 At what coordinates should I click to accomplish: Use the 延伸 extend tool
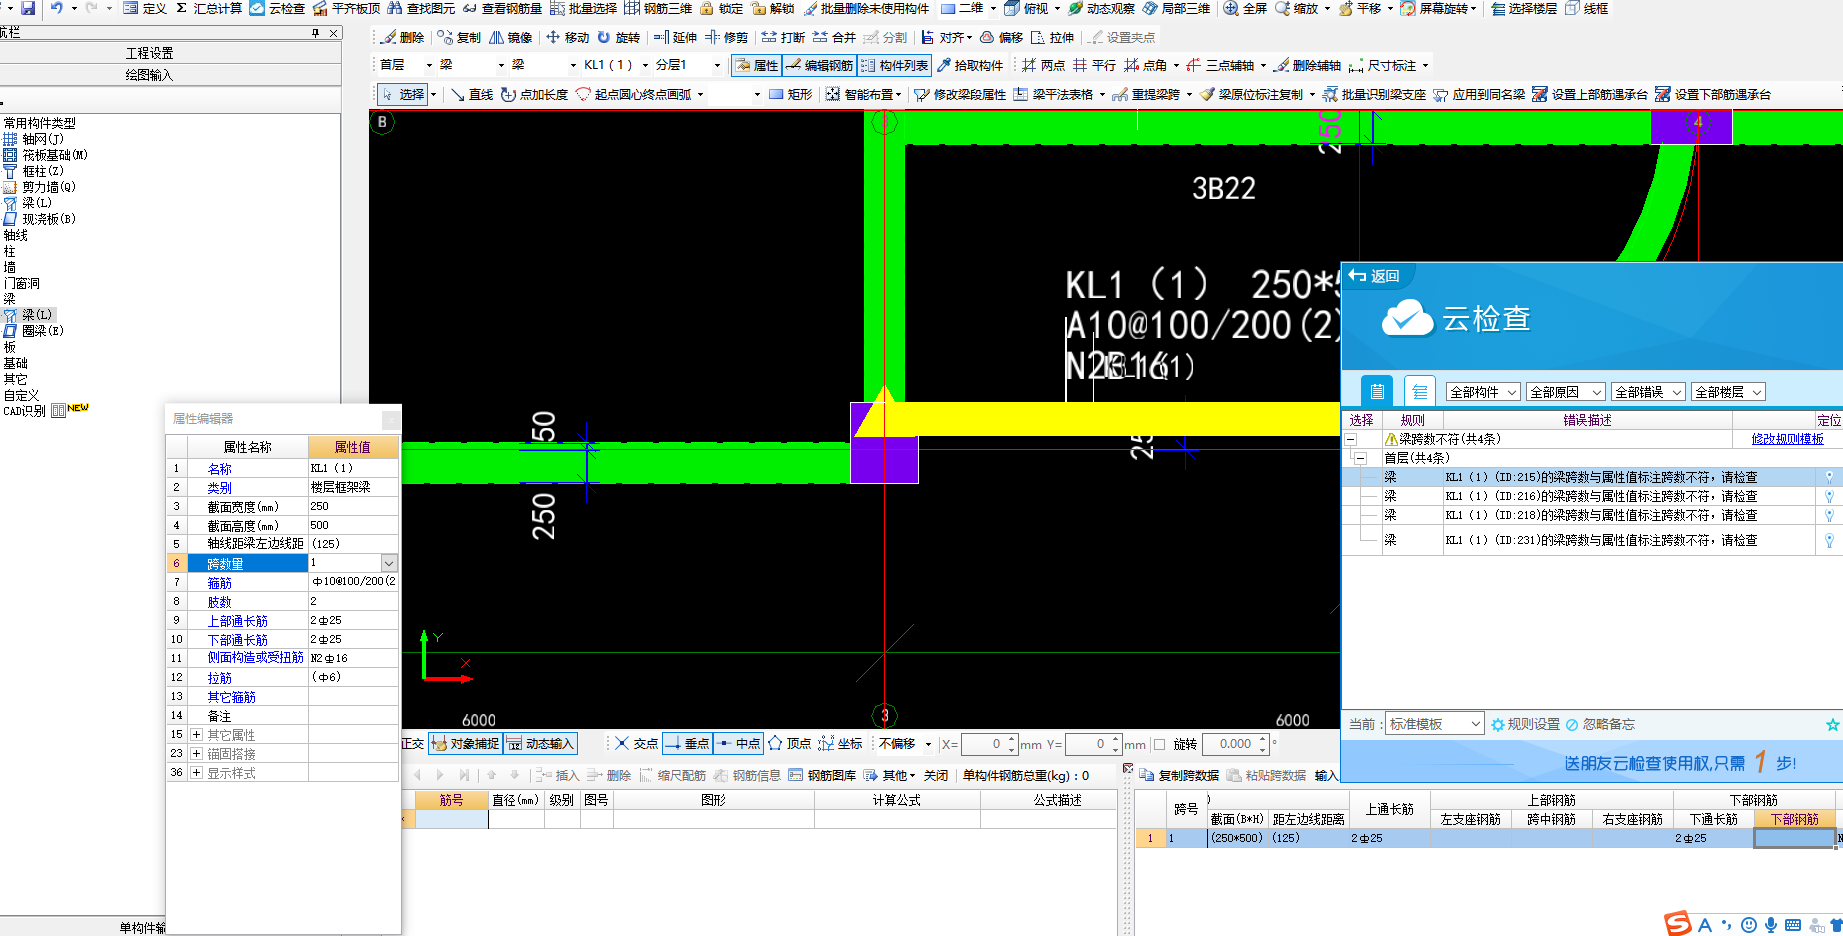675,37
